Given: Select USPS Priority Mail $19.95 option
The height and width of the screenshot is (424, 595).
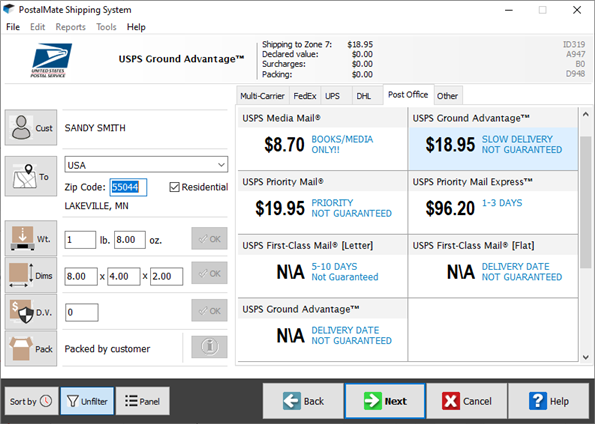Looking at the screenshot, I should [x=322, y=203].
